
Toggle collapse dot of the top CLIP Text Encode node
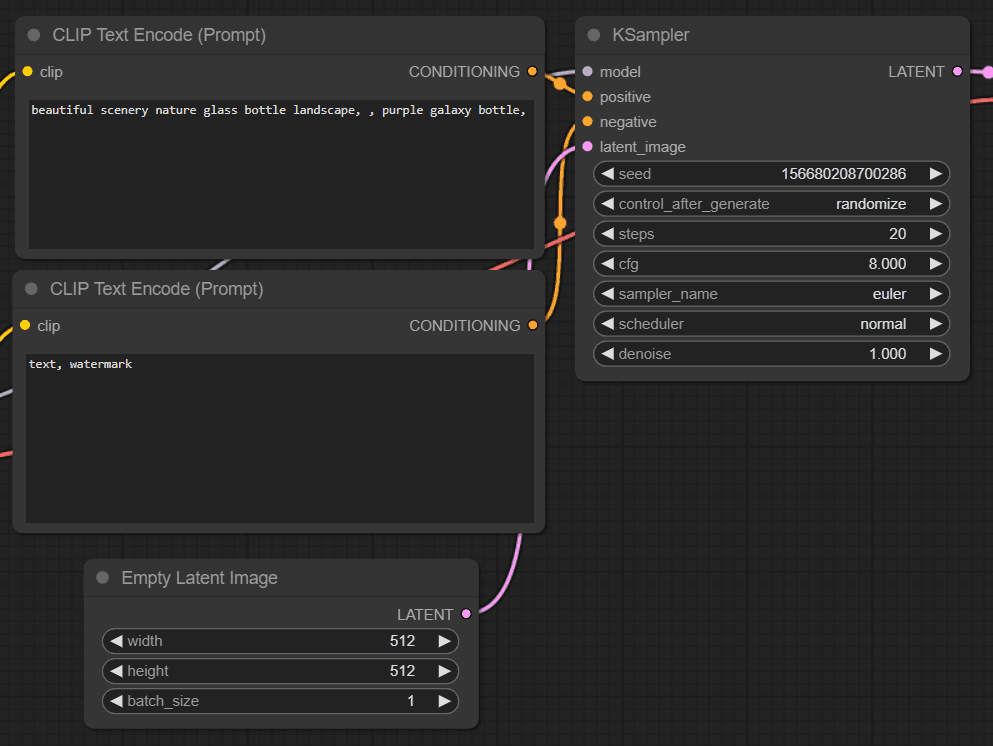(x=34, y=35)
